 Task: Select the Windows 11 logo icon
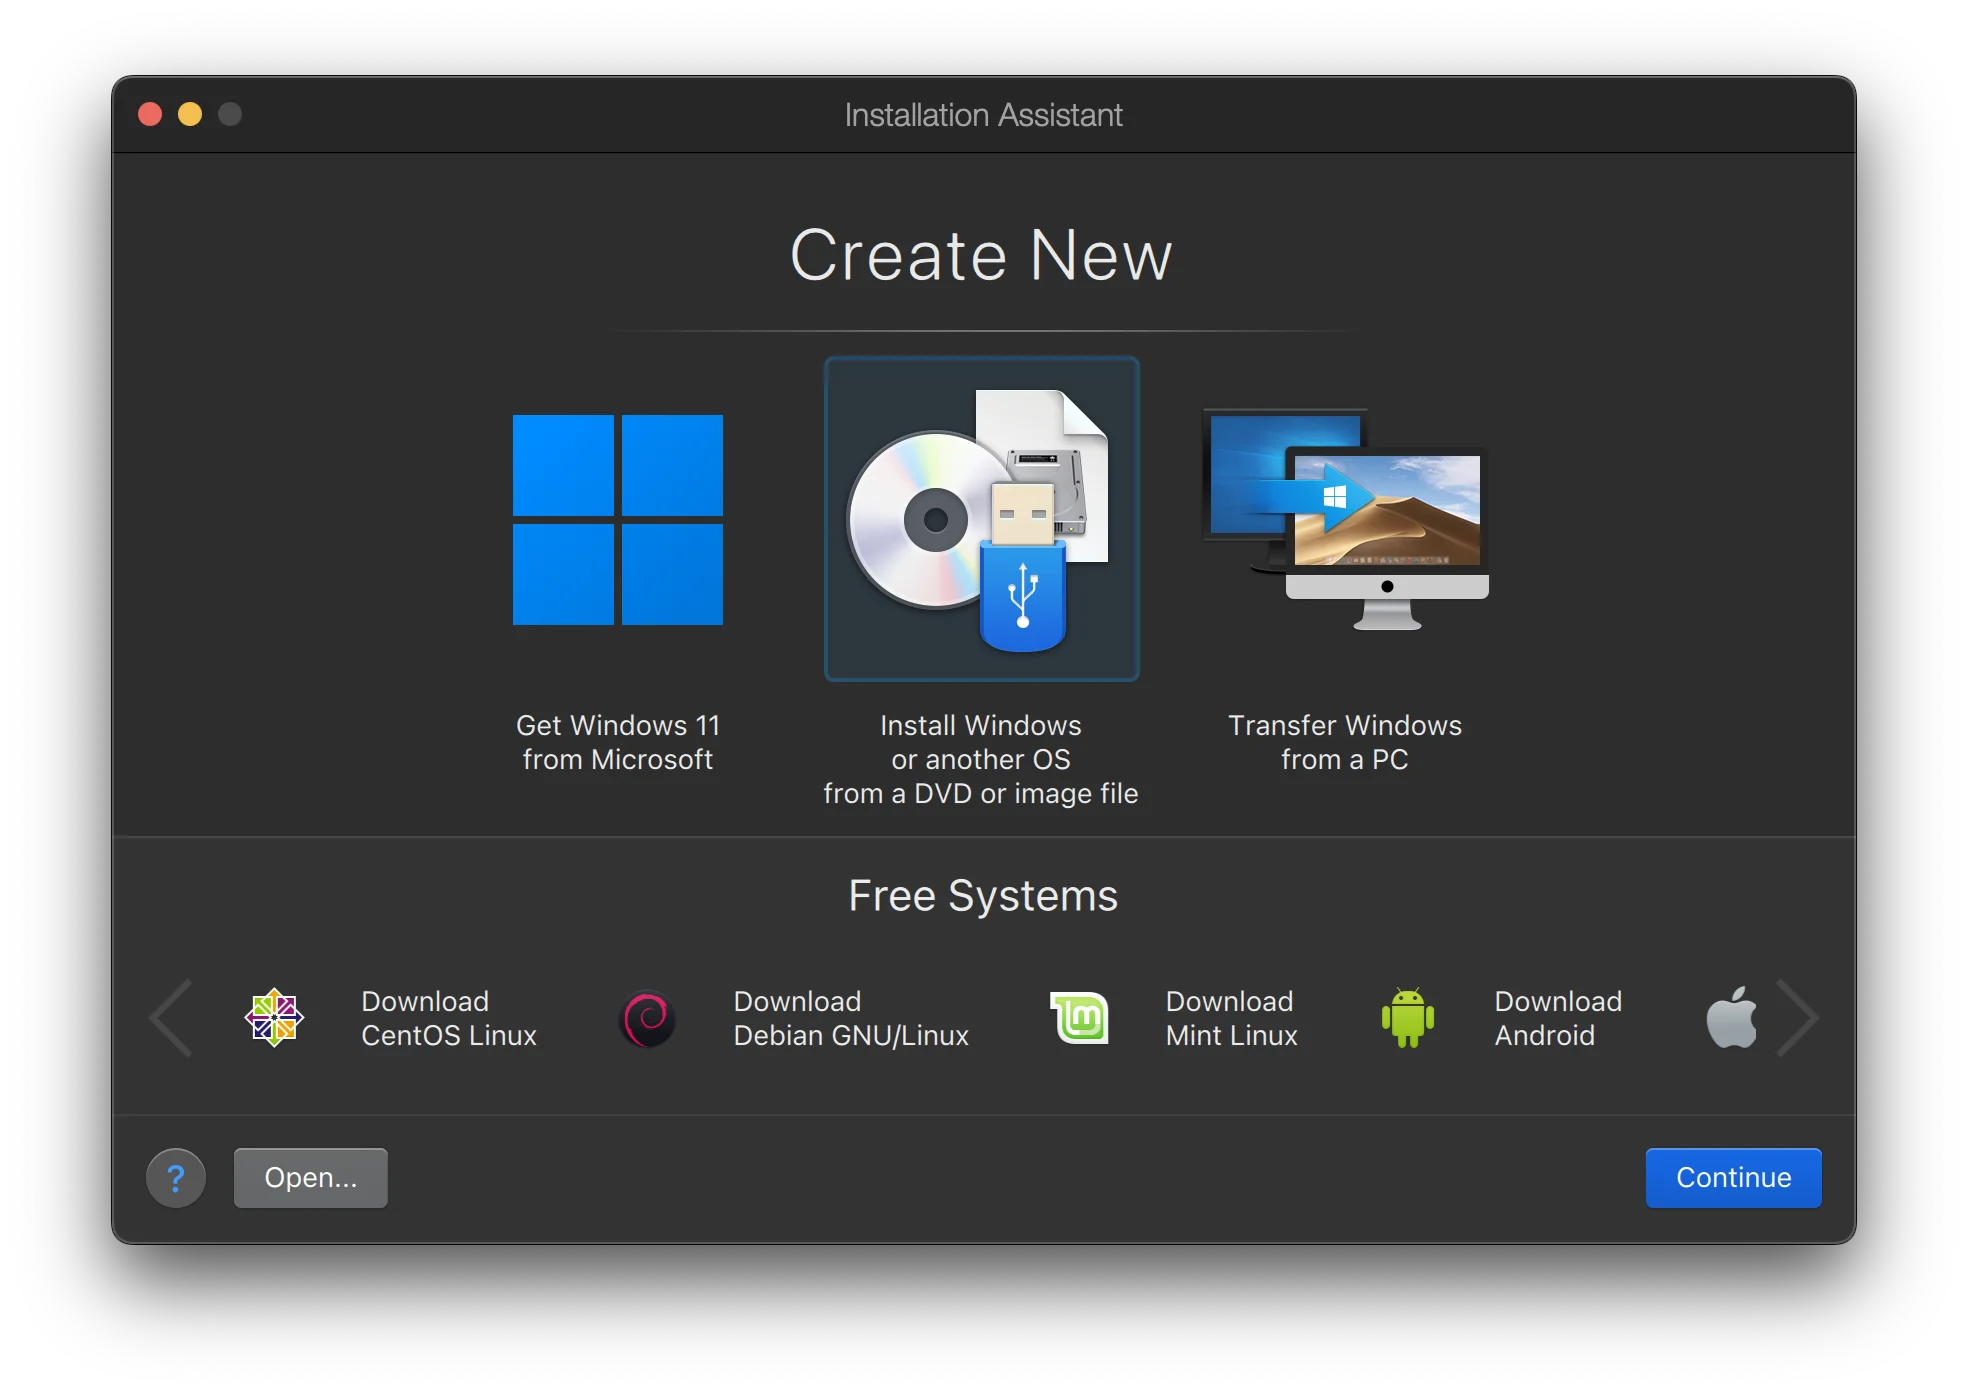click(618, 520)
